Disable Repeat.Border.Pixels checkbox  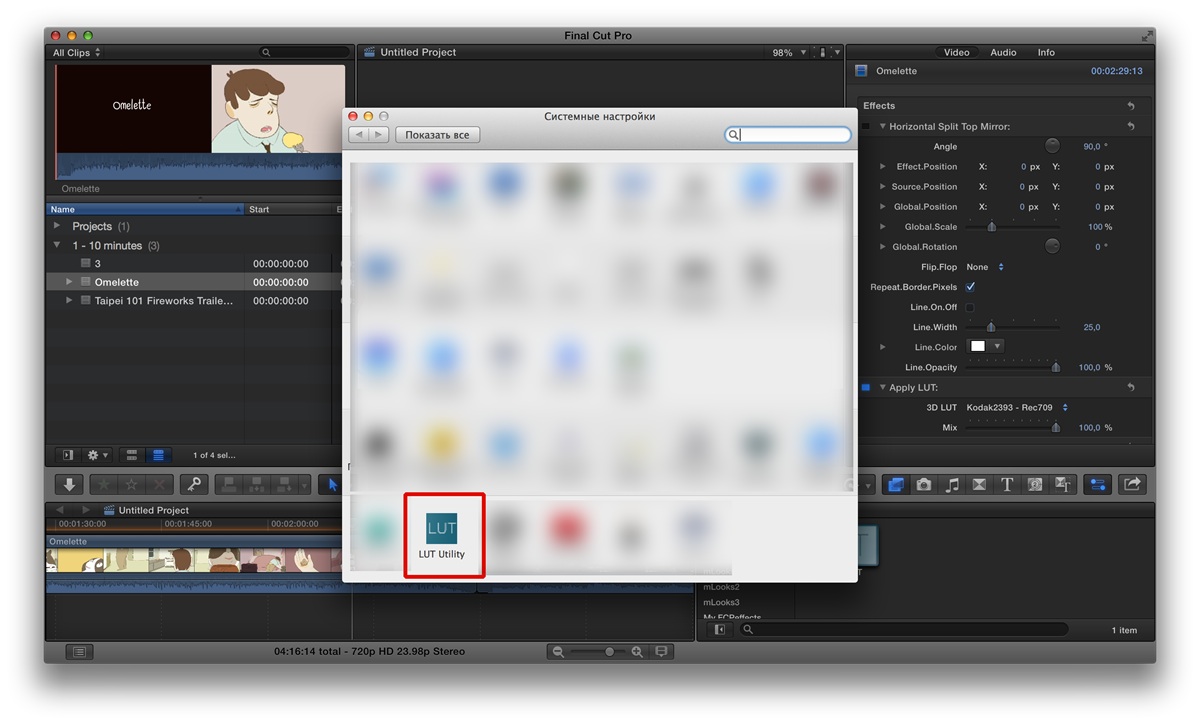(x=970, y=287)
